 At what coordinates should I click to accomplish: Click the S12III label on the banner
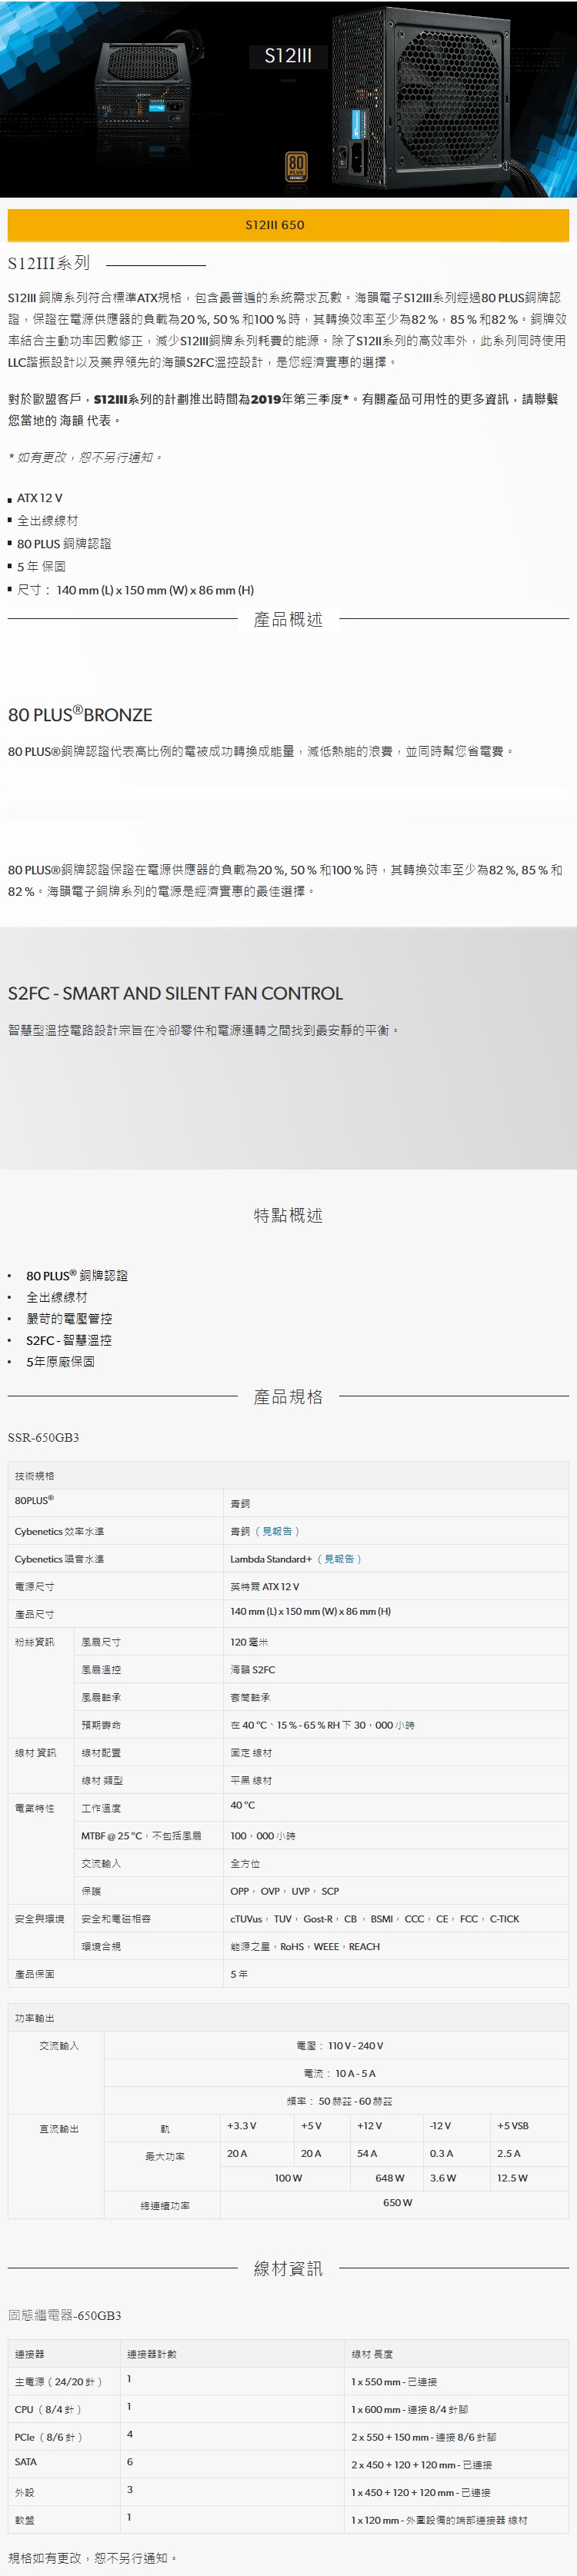tap(288, 56)
